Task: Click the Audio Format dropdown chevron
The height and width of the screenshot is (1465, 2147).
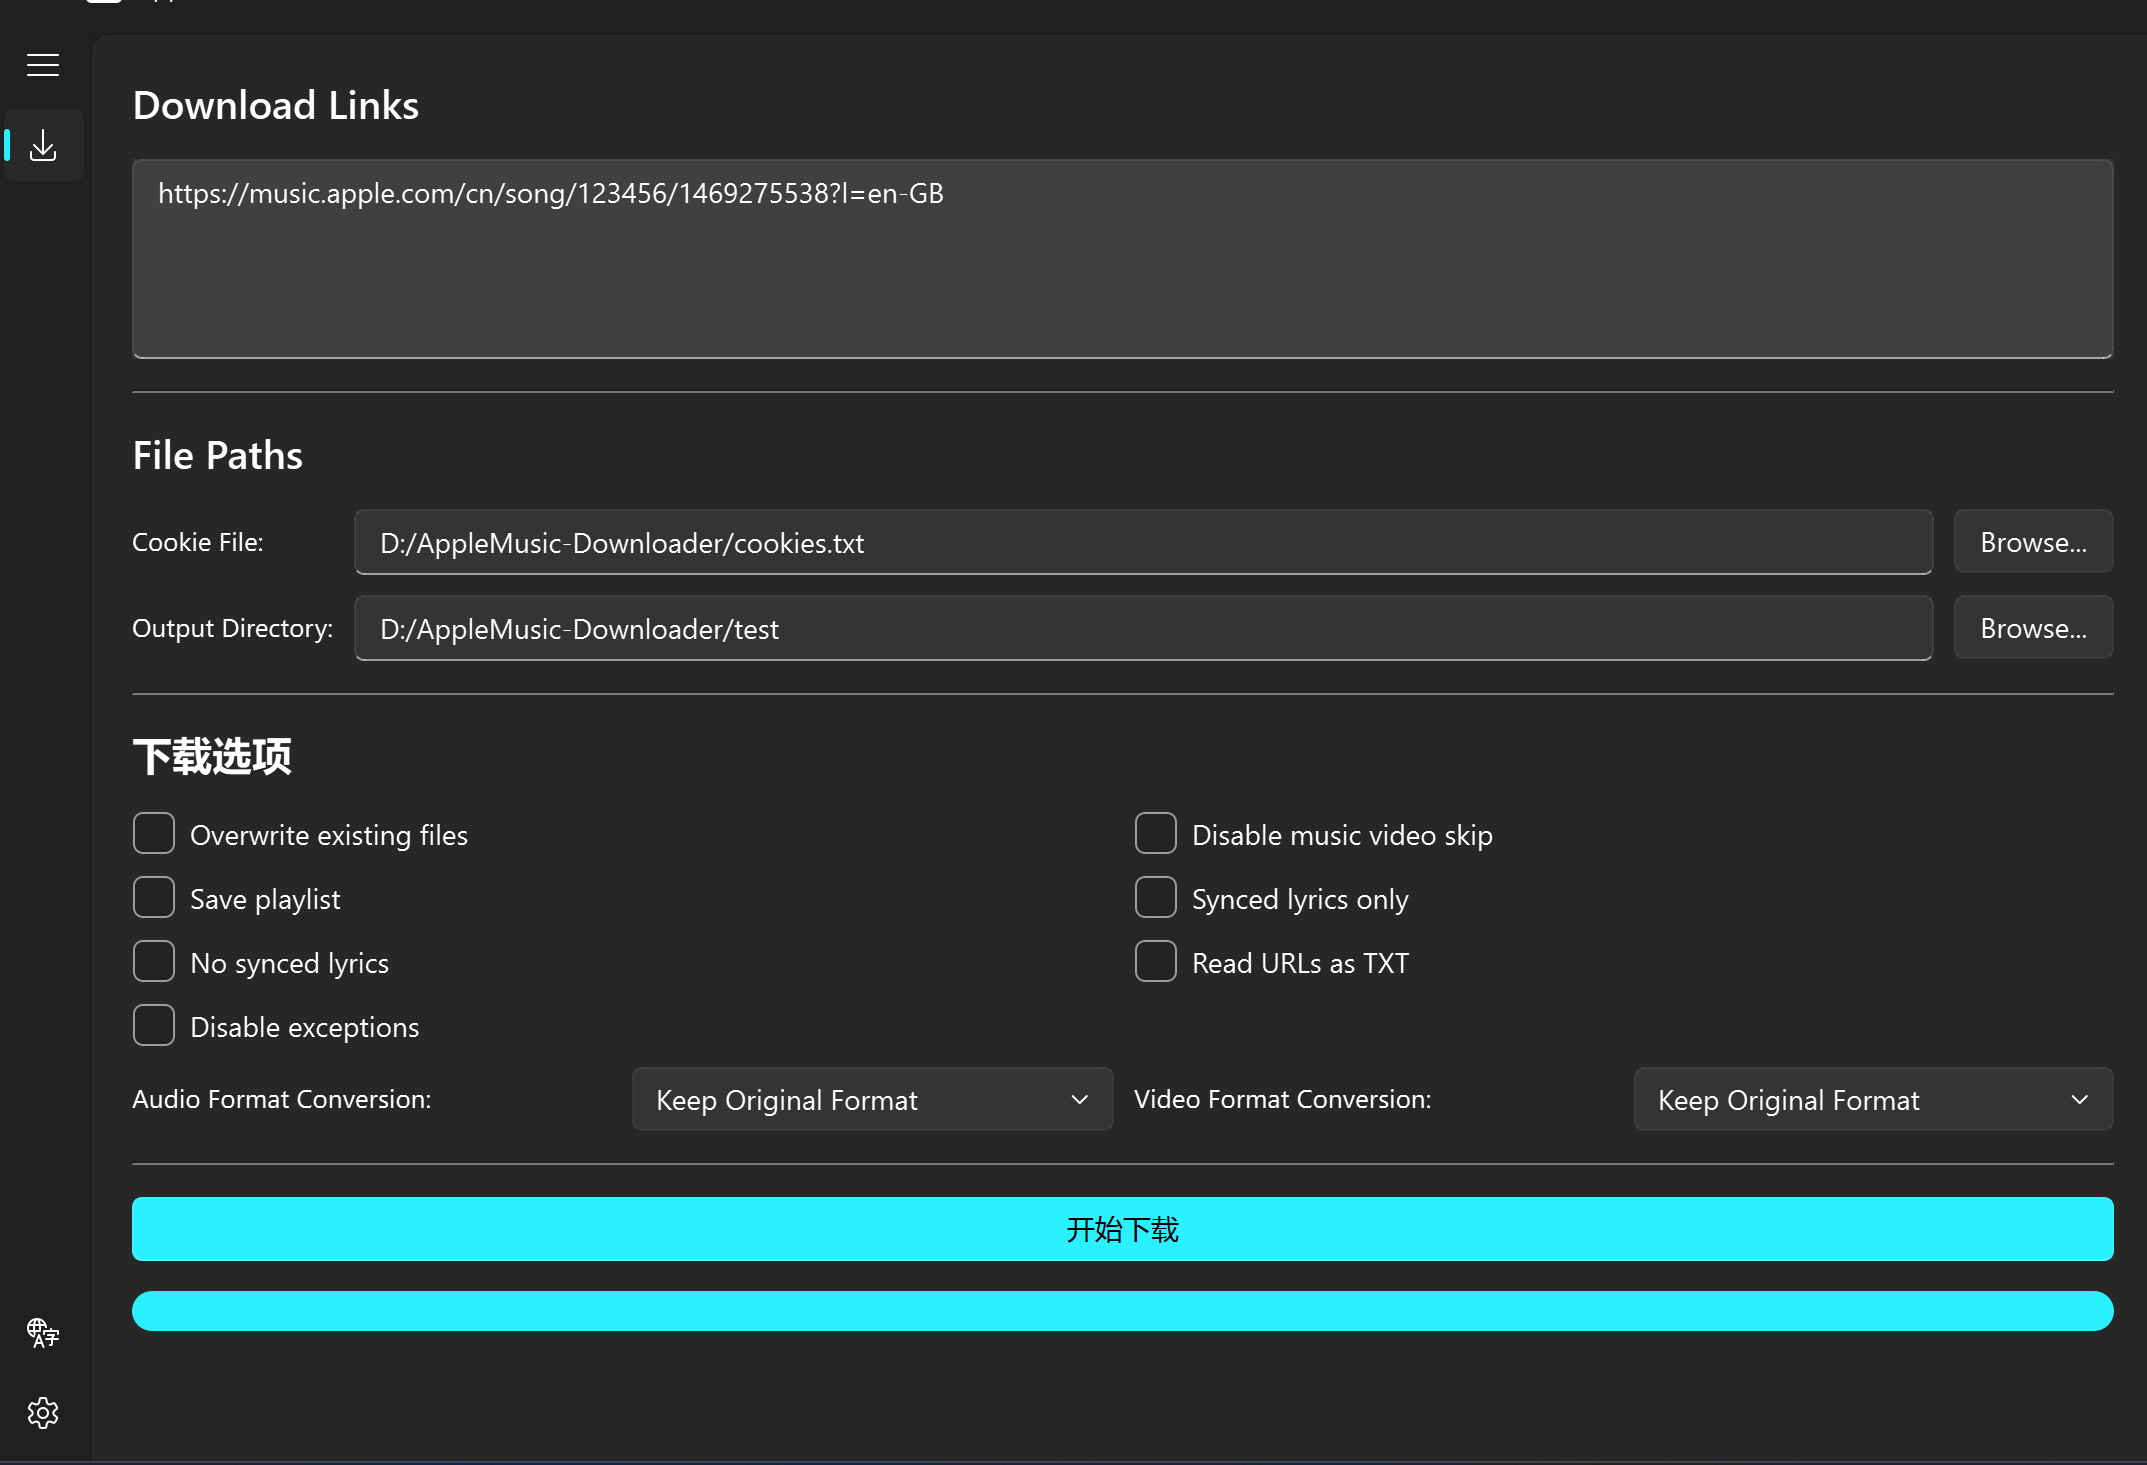Action: coord(1079,1100)
